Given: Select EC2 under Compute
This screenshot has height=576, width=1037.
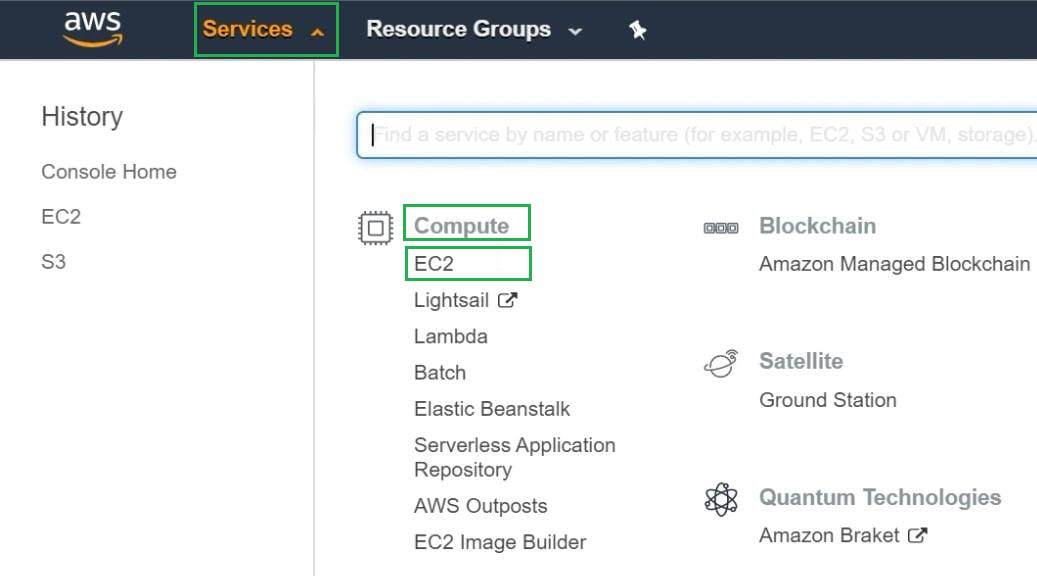Looking at the screenshot, I should 434,264.
